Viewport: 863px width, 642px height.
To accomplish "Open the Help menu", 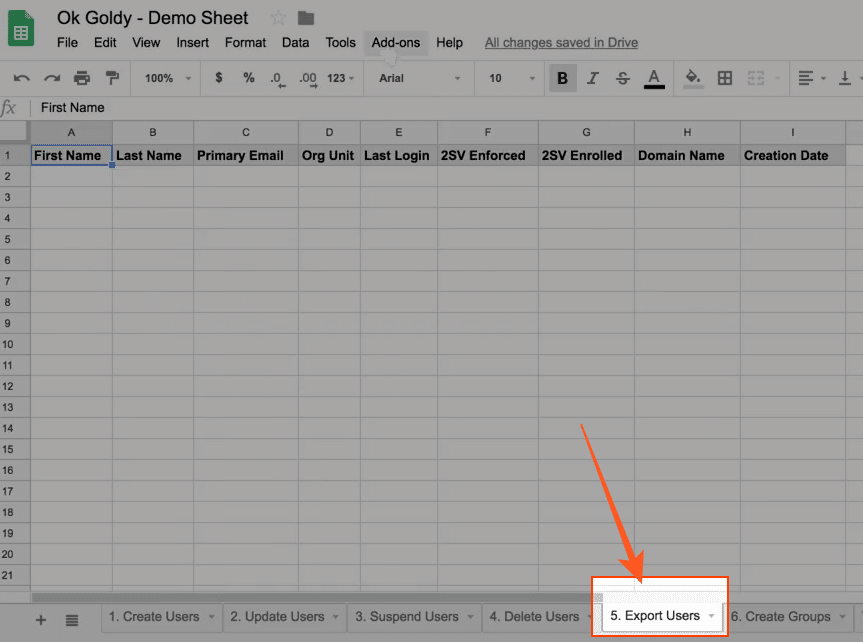I will click(450, 42).
